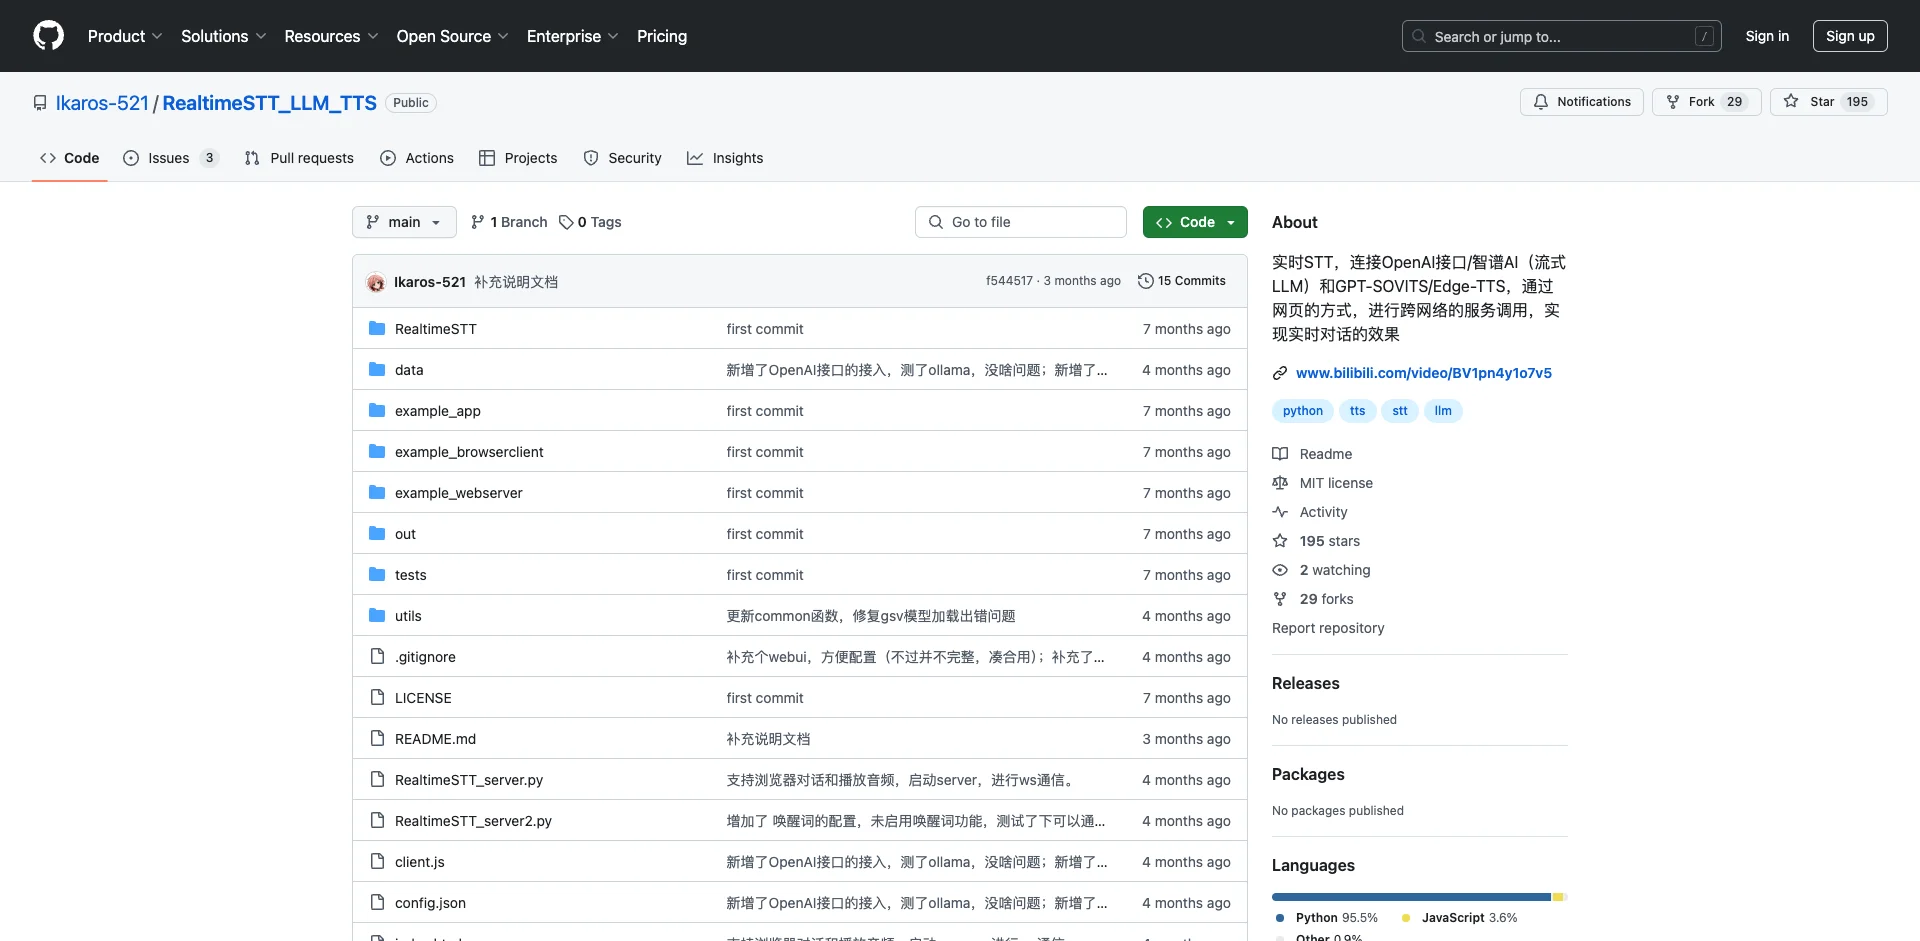Viewport: 1920px width, 941px height.
Task: Click the stt topic tag
Action: (x=1400, y=411)
